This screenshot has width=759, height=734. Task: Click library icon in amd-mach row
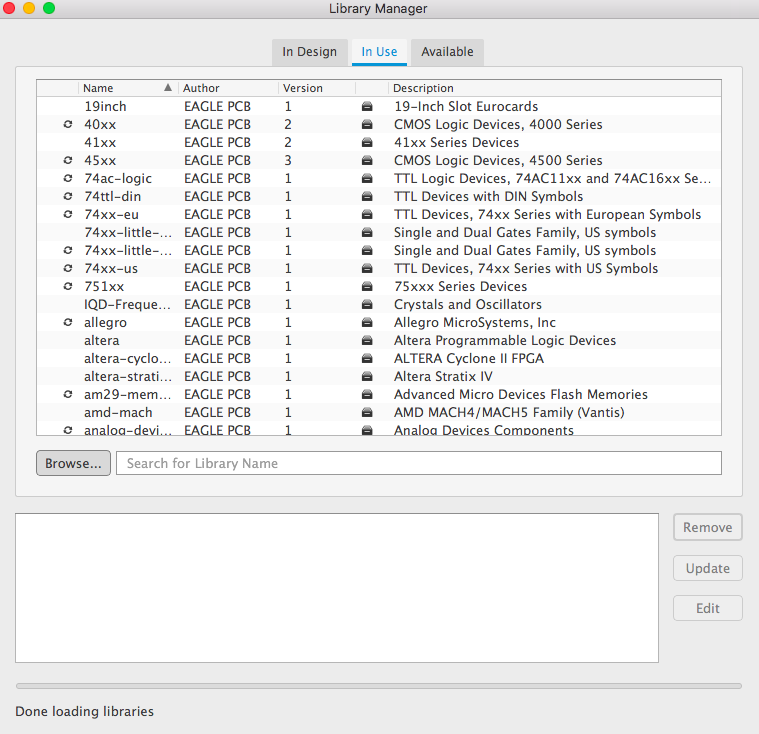367,413
